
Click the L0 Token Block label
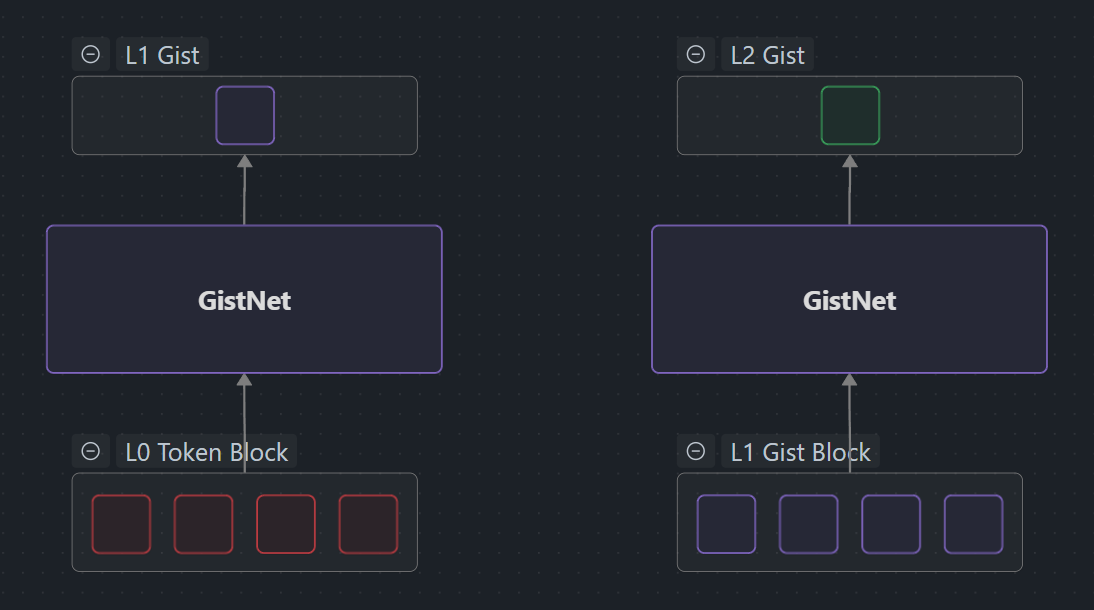(x=206, y=451)
